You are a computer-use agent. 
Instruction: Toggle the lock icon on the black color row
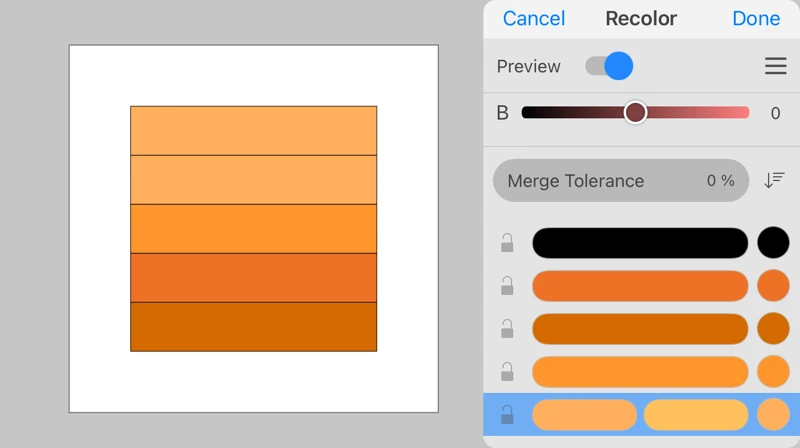pos(507,243)
